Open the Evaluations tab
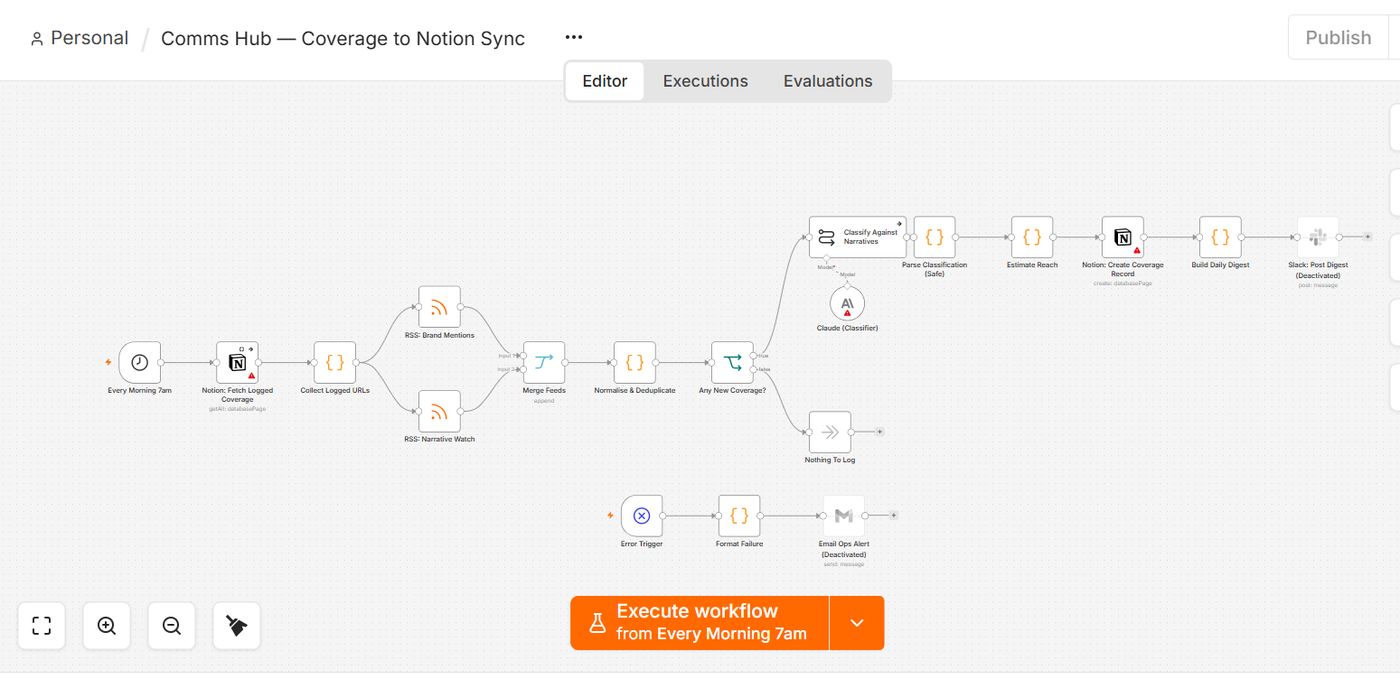1400x688 pixels. click(x=828, y=81)
